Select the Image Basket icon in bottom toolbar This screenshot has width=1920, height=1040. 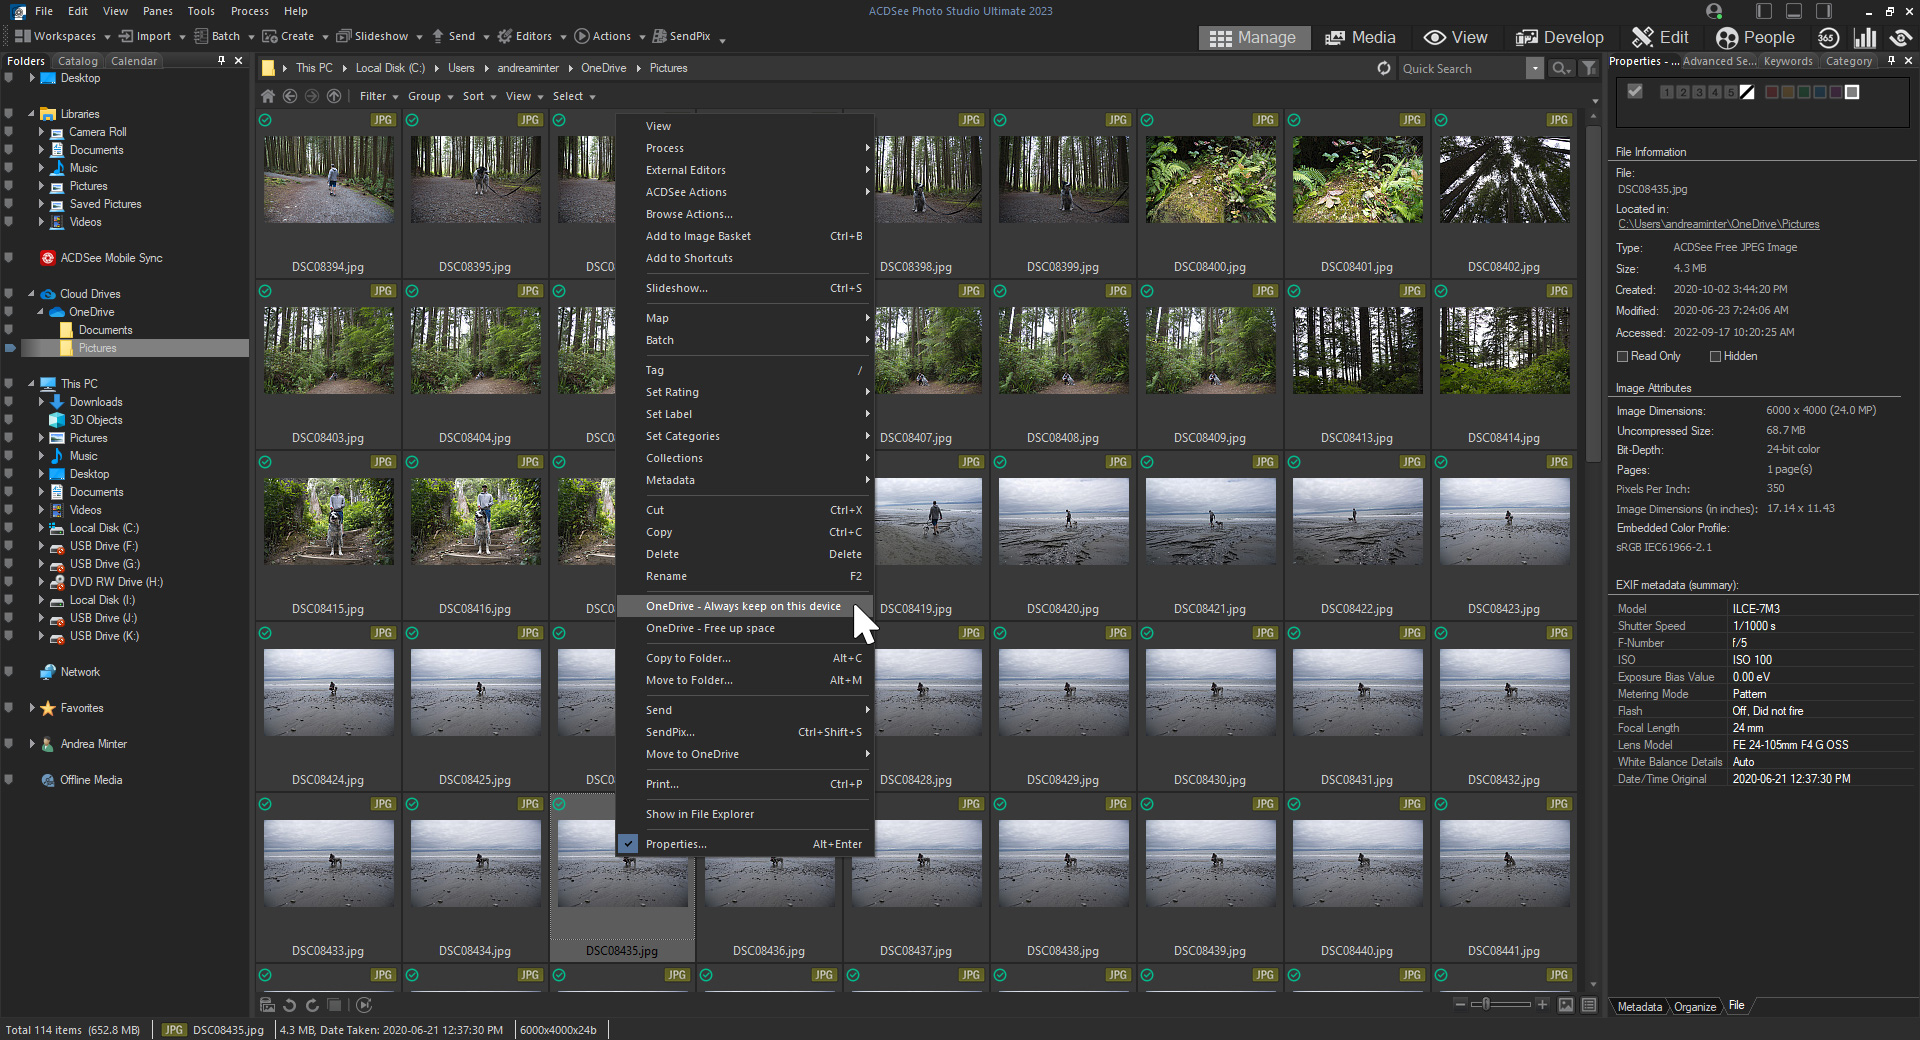click(265, 1005)
